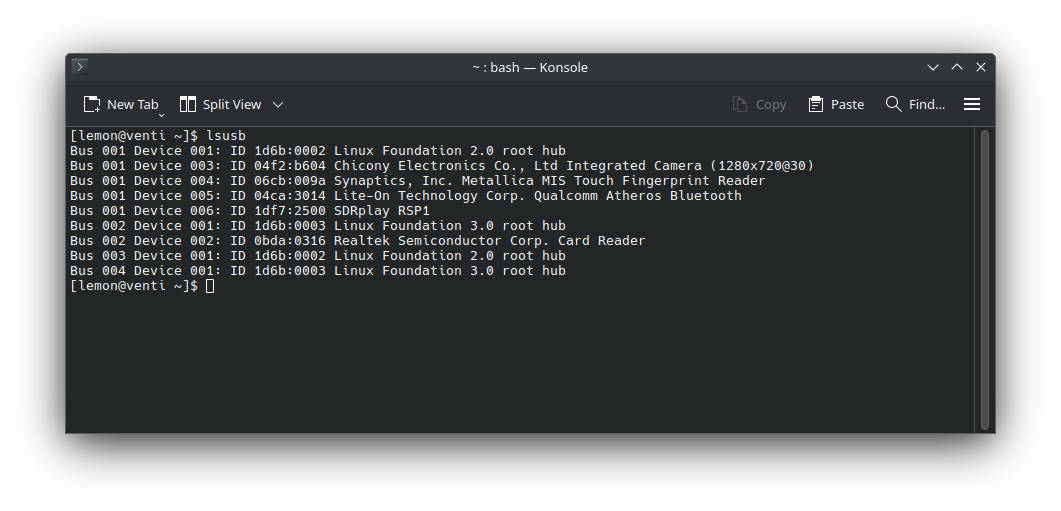The width and height of the screenshot is (1061, 511).
Task: Open the hamburger menu
Action: (x=972, y=104)
